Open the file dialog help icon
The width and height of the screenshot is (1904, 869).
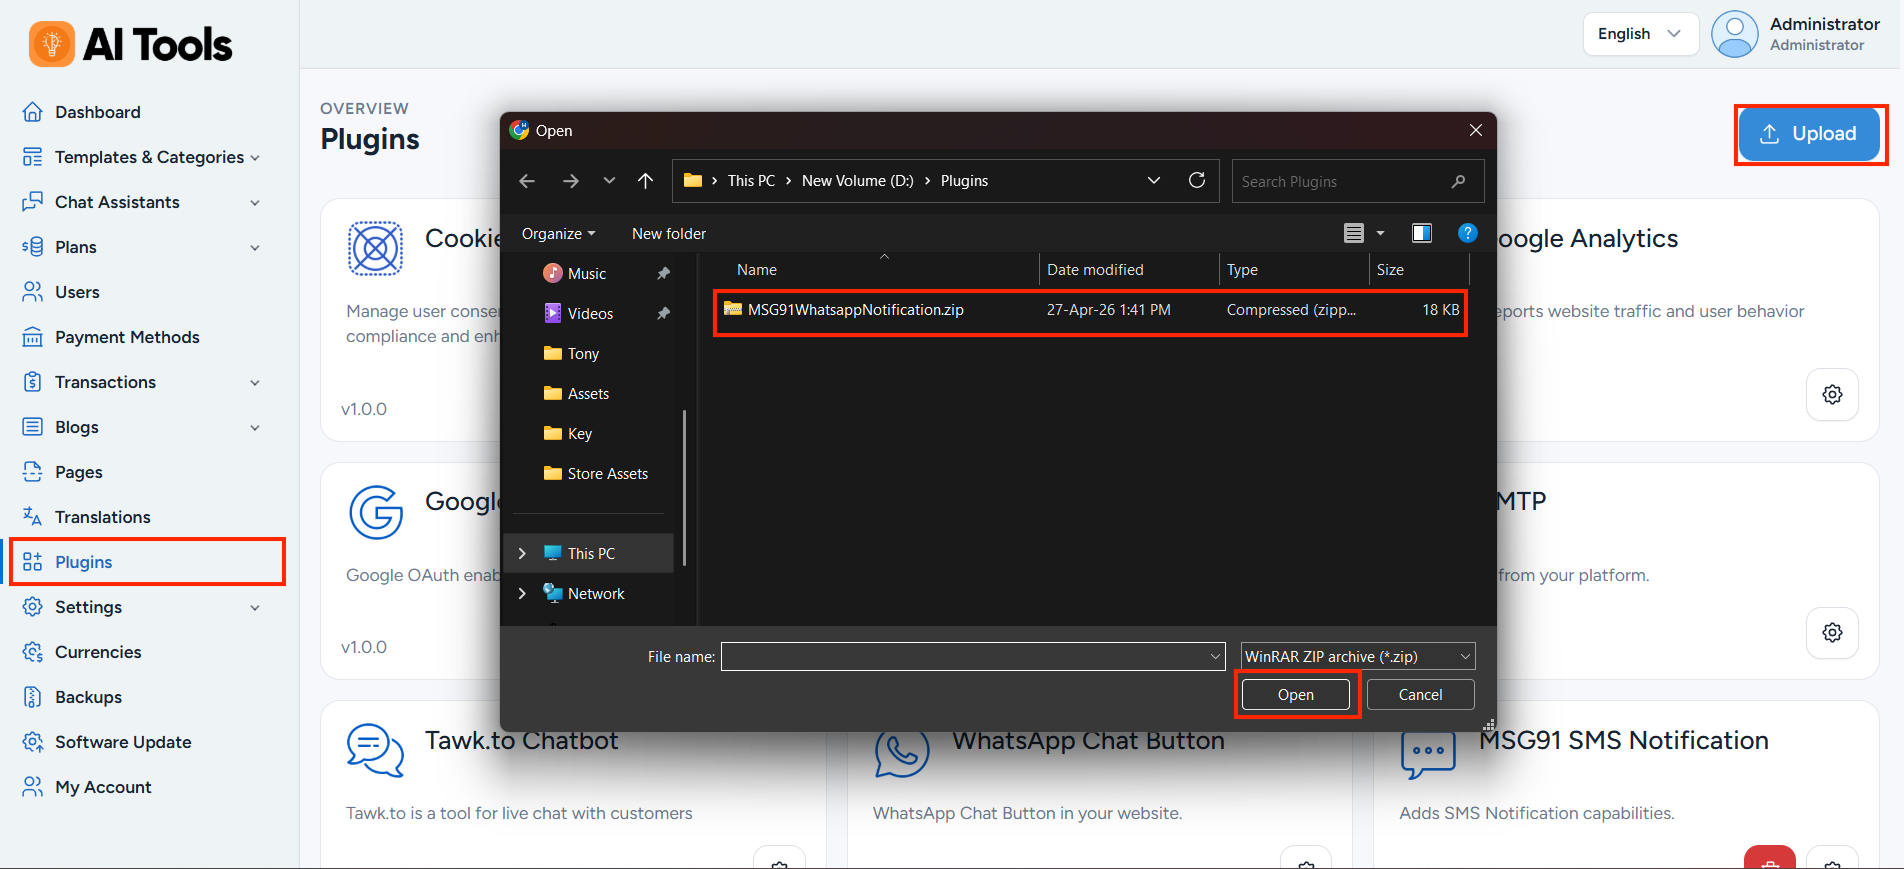(x=1468, y=233)
